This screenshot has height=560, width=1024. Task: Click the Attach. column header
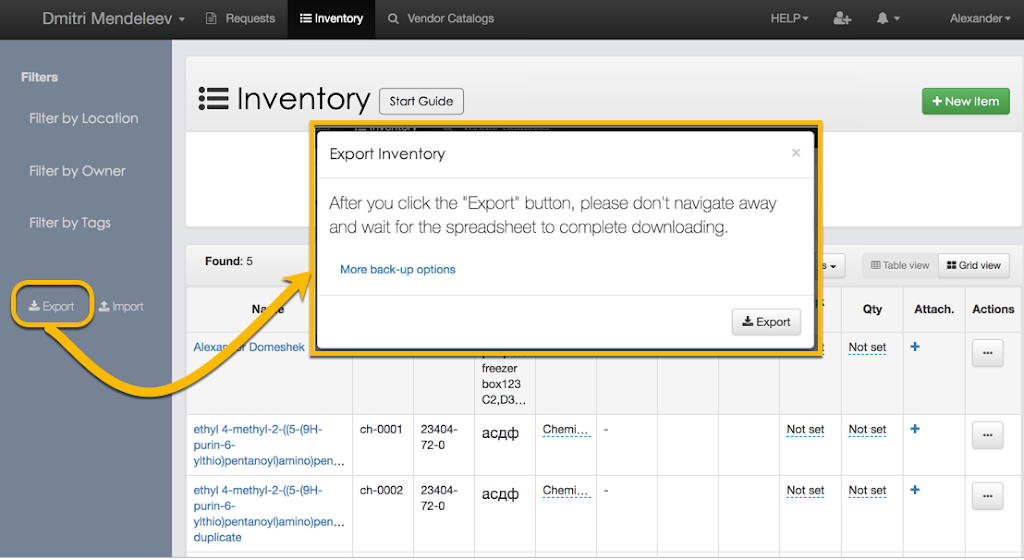pyautogui.click(x=934, y=309)
